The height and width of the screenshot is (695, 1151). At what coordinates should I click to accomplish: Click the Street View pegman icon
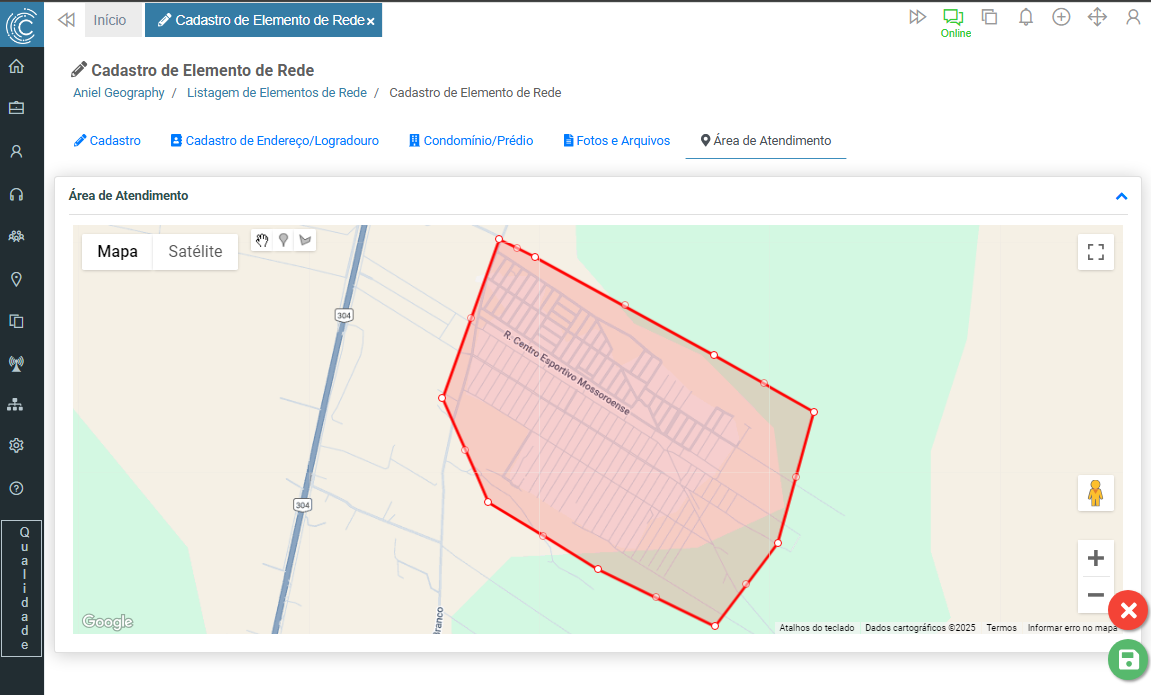coord(1095,493)
